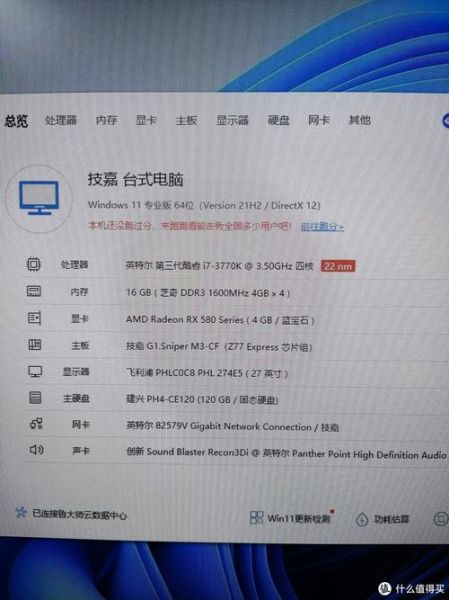This screenshot has width=449, height=600.
Task: Click the 22 nm red badge
Action: 338,266
